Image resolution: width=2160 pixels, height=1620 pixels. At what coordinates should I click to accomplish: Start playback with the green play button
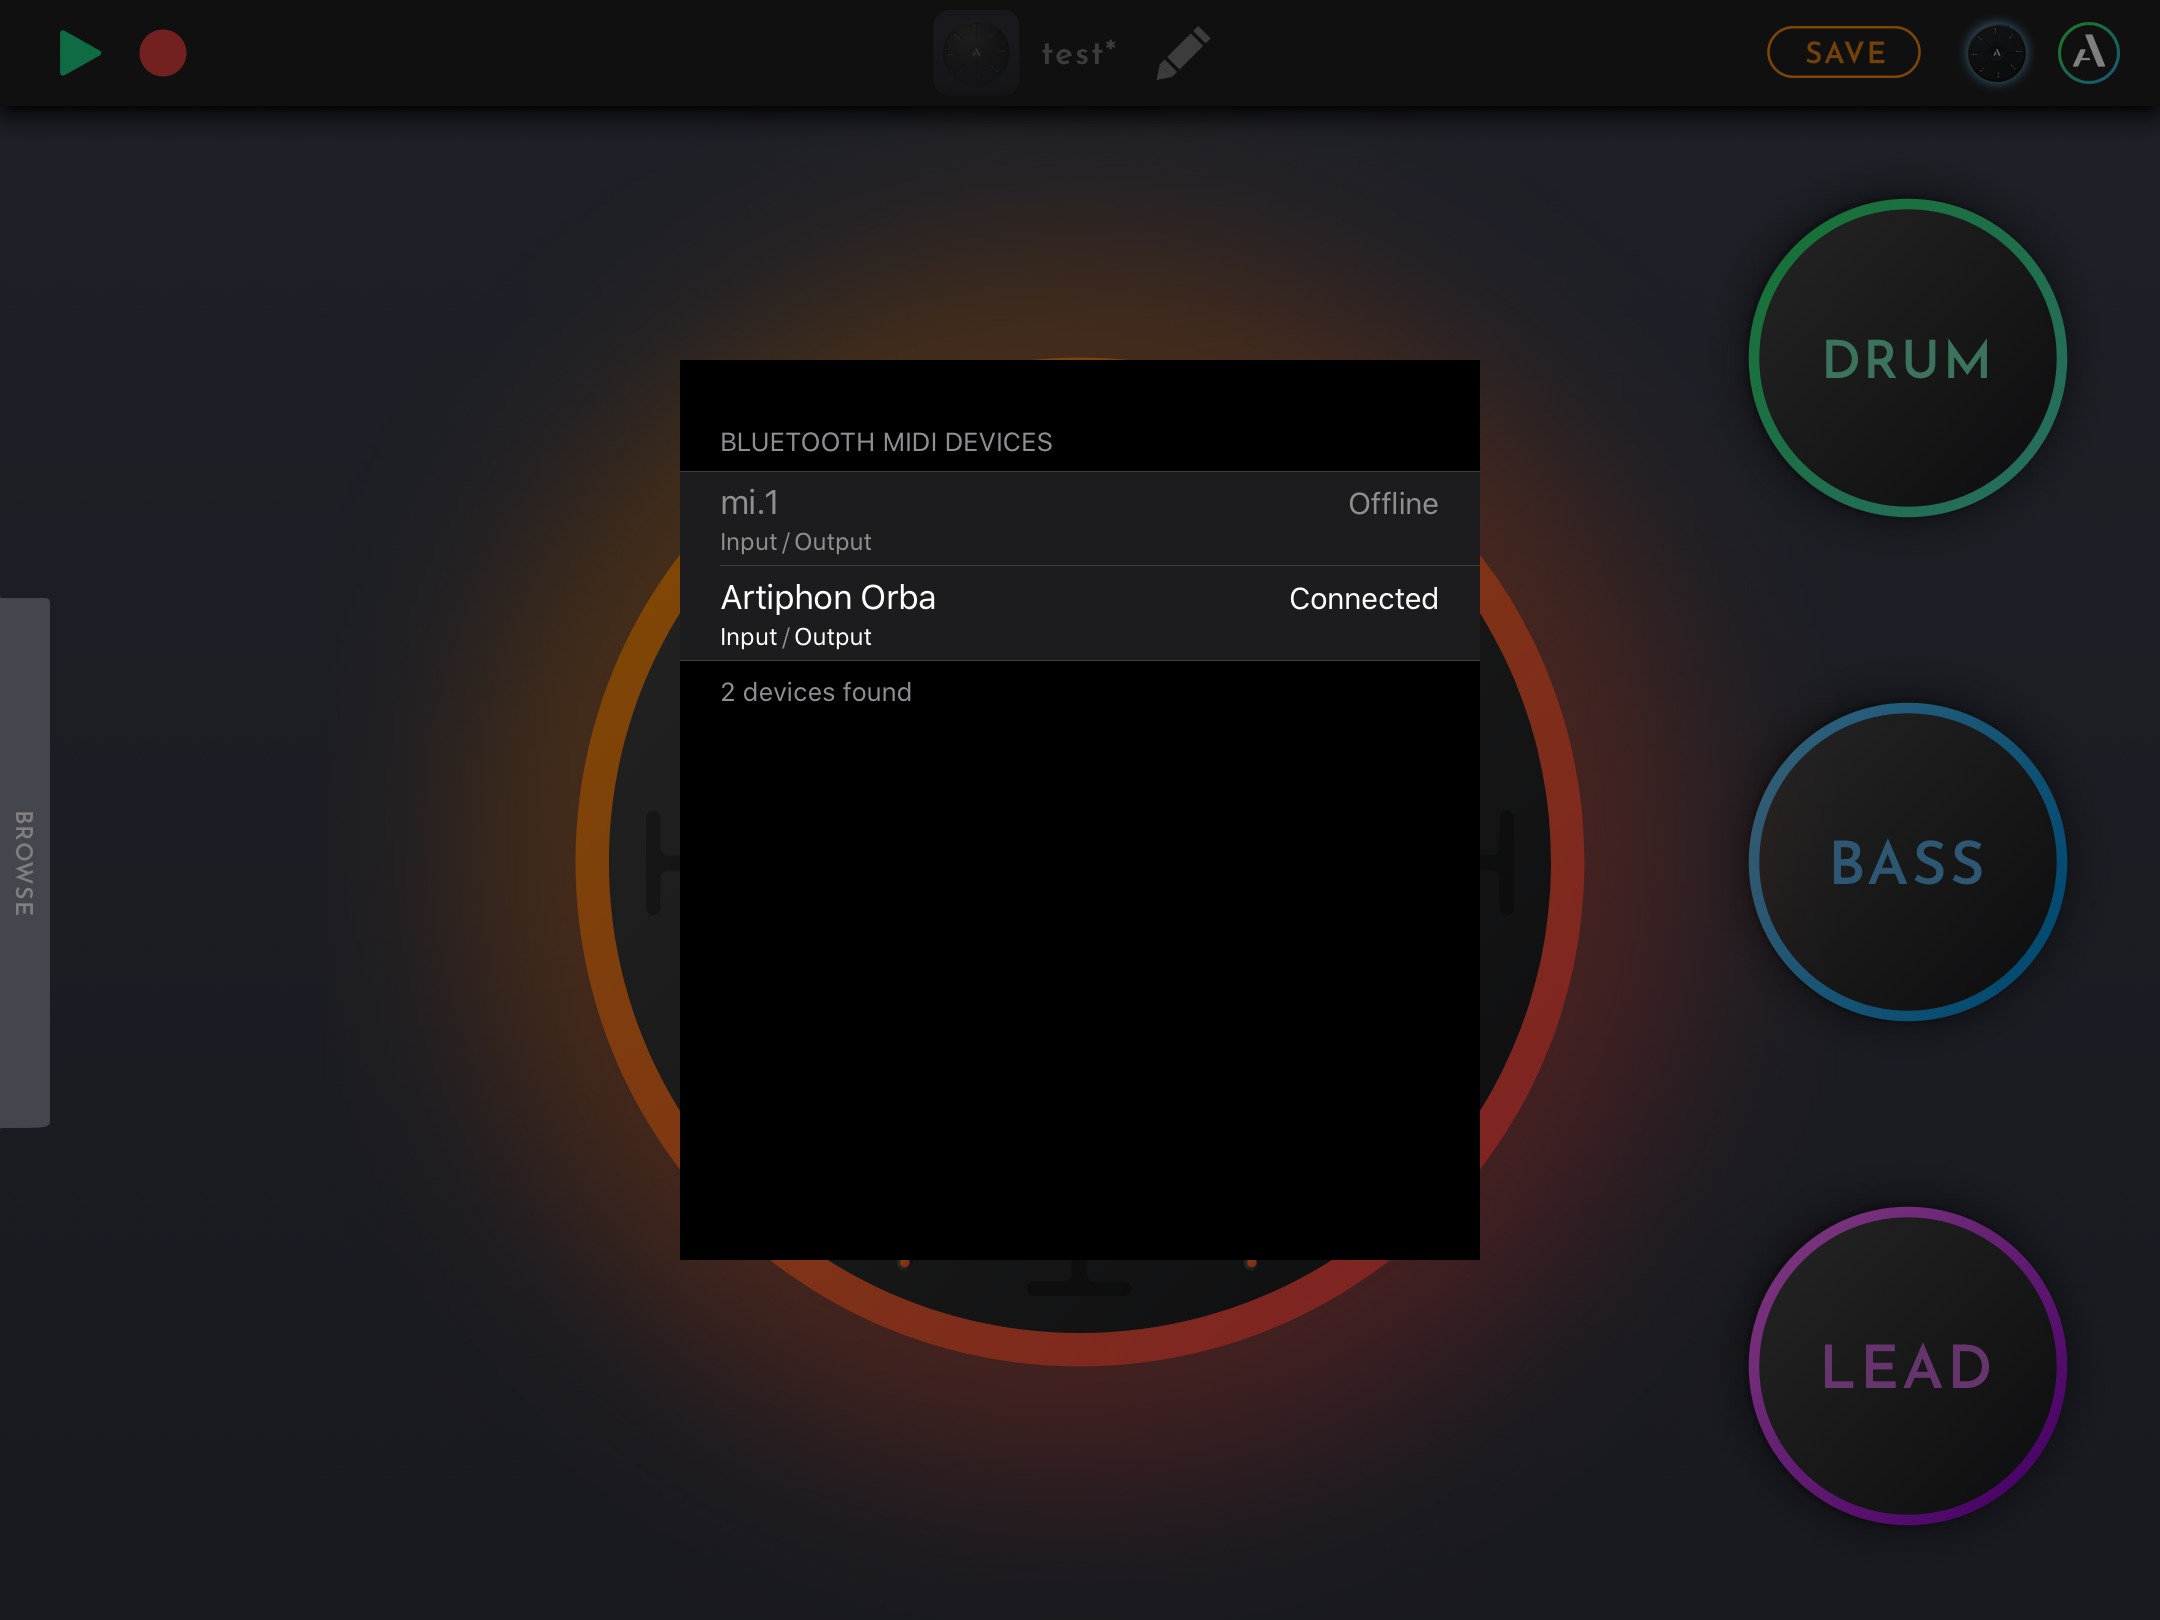80,53
